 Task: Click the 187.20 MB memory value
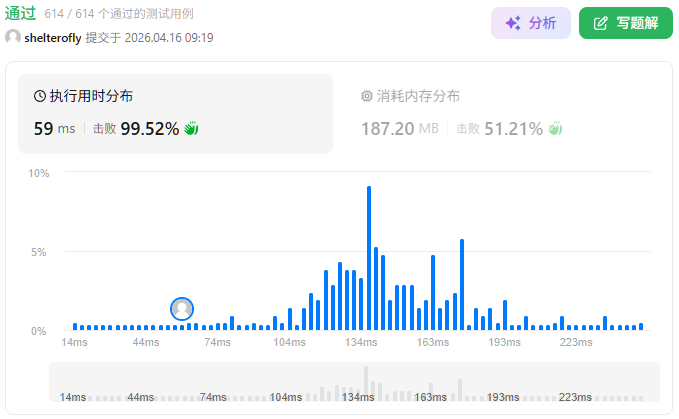[400, 129]
